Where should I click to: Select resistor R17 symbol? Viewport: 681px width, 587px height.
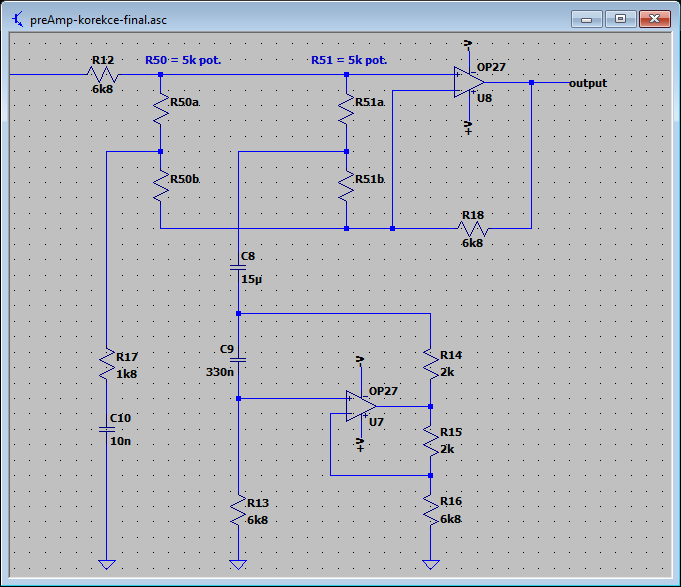pyautogui.click(x=107, y=364)
